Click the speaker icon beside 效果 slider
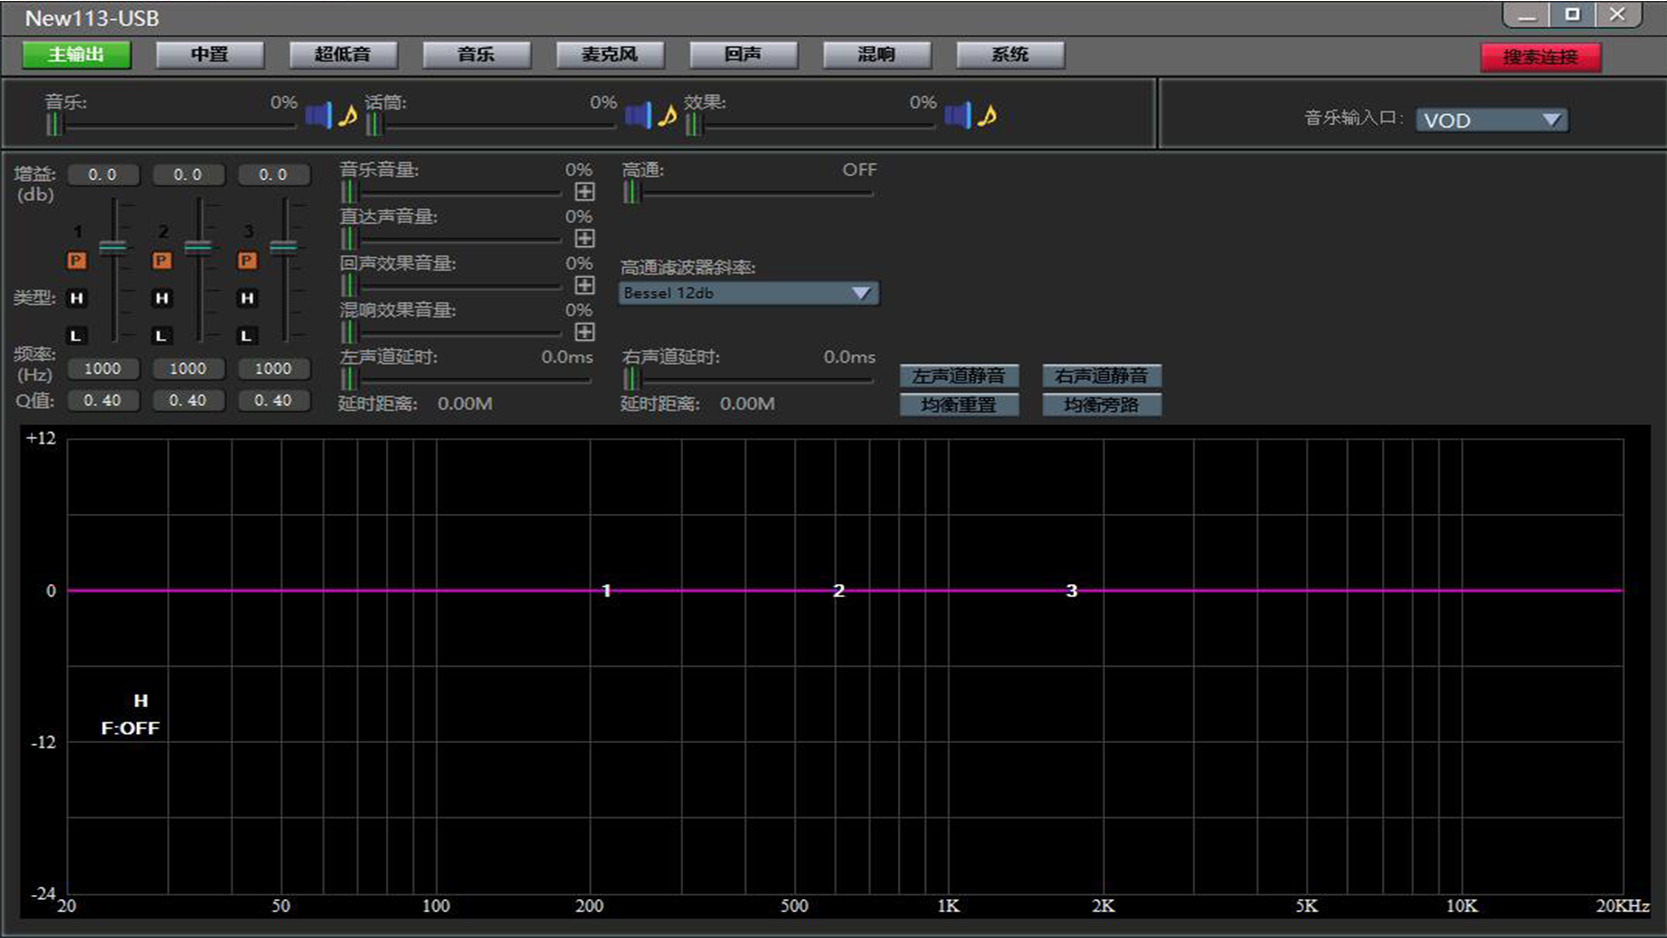Image resolution: width=1667 pixels, height=938 pixels. [957, 116]
